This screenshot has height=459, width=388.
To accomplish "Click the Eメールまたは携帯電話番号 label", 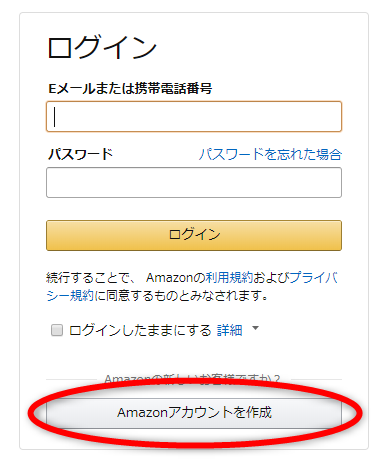I will pos(130,89).
